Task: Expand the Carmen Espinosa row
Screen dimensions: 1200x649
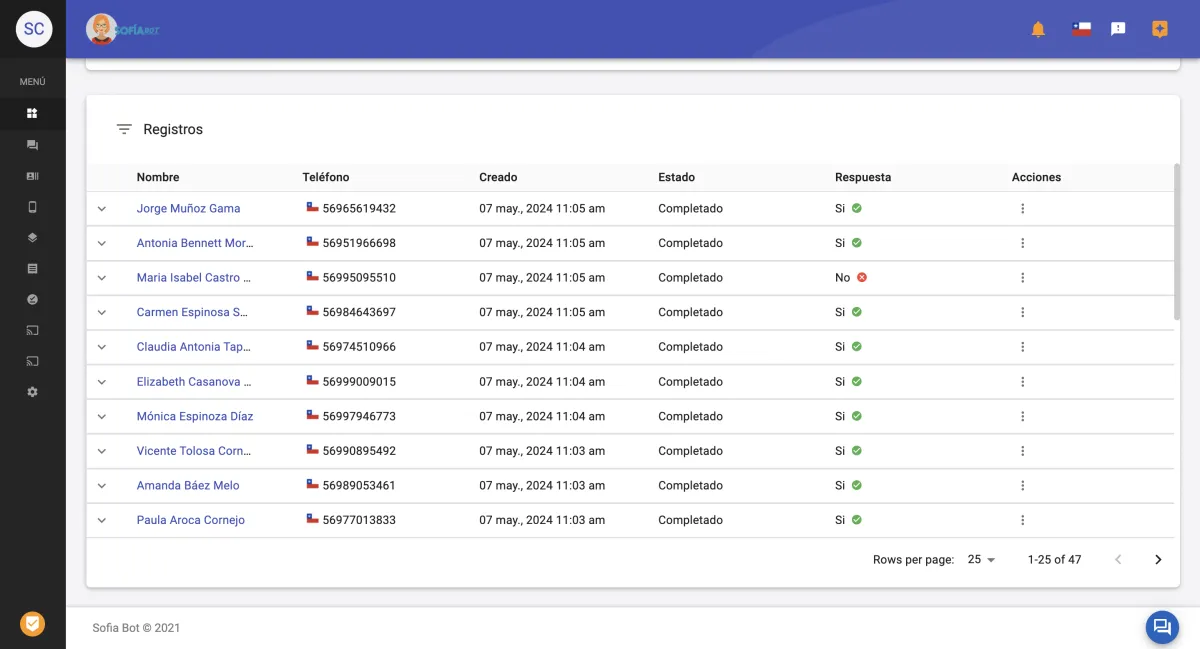Action: (x=101, y=312)
